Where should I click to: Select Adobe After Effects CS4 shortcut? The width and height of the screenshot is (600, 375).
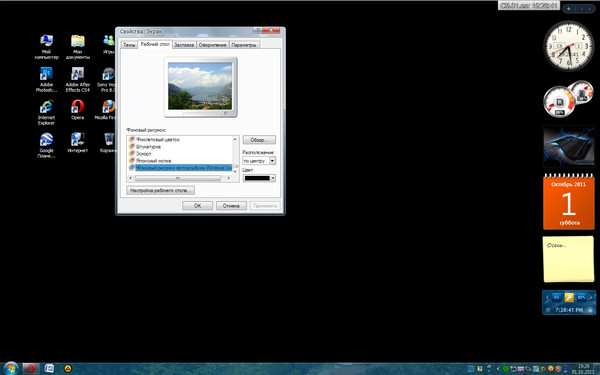click(x=78, y=80)
